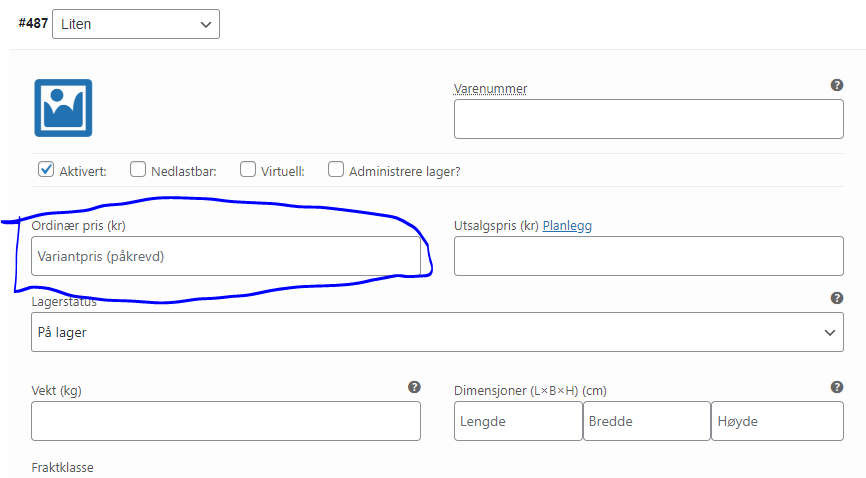The height and width of the screenshot is (478, 866).
Task: Click the help icon for Dimensjoner
Action: pyautogui.click(x=837, y=387)
